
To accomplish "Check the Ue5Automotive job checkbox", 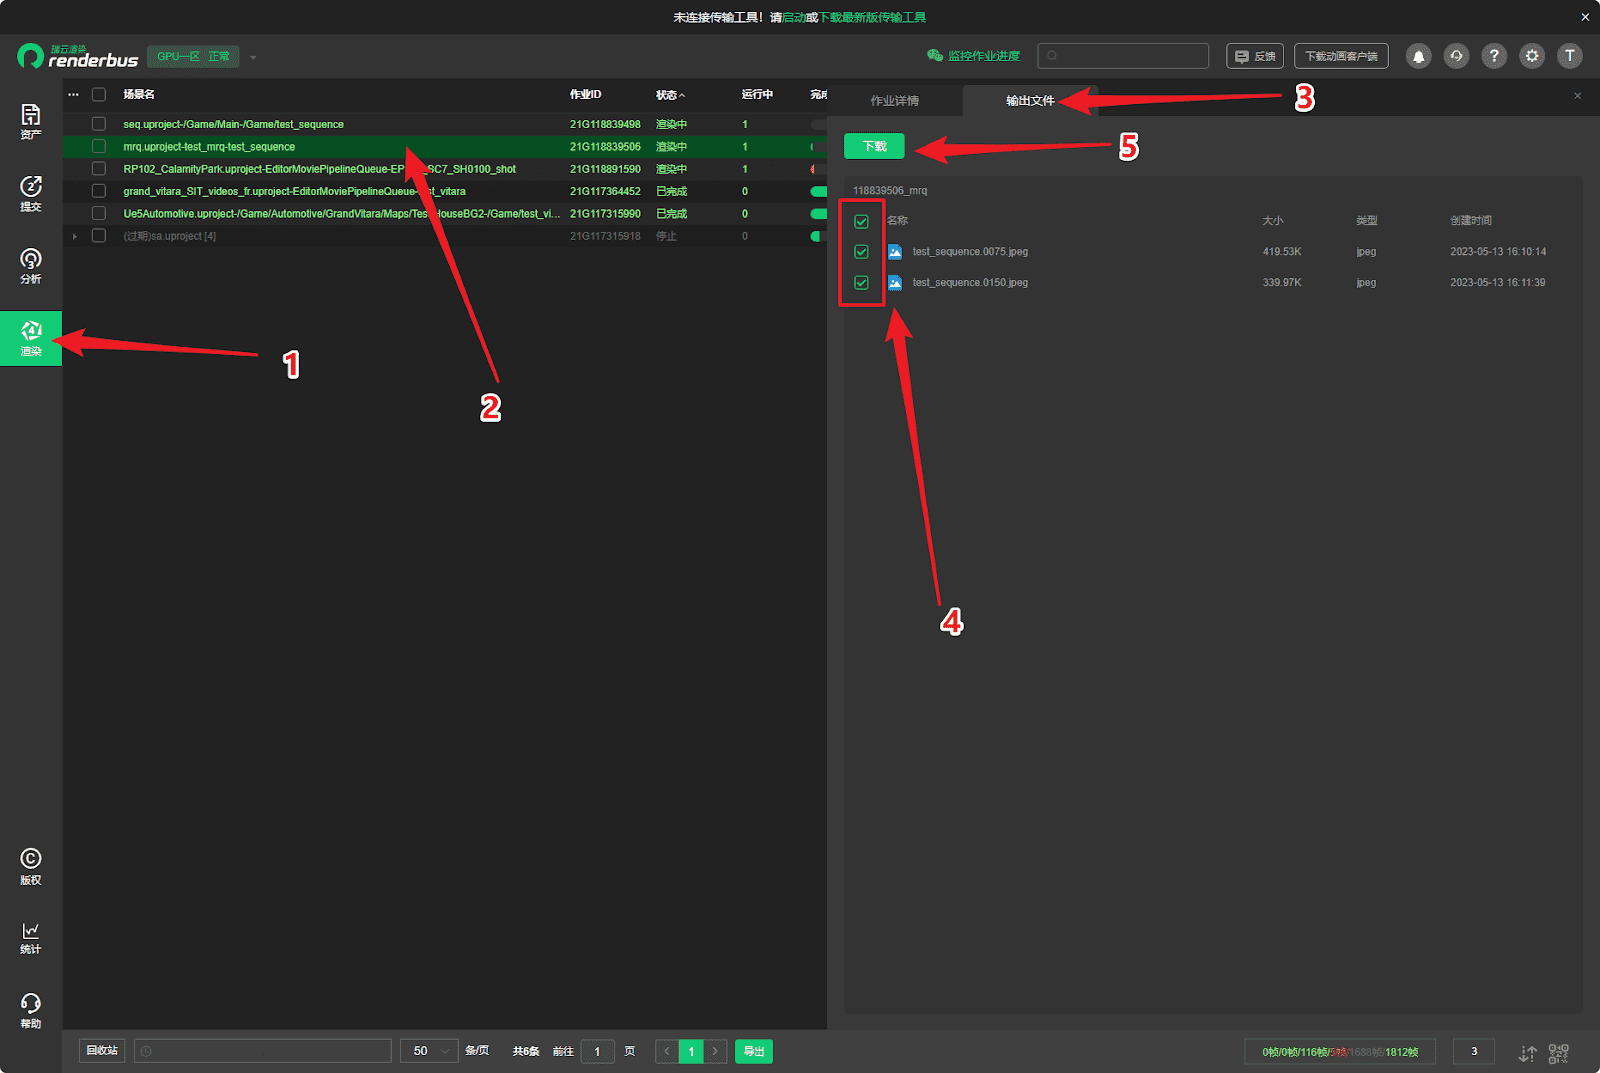I will tap(99, 213).
